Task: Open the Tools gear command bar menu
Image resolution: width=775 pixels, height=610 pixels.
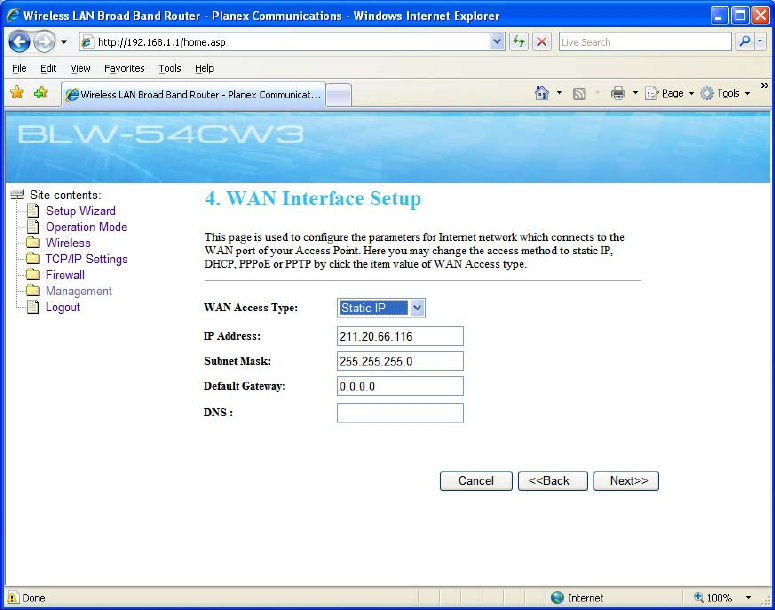Action: pyautogui.click(x=725, y=93)
